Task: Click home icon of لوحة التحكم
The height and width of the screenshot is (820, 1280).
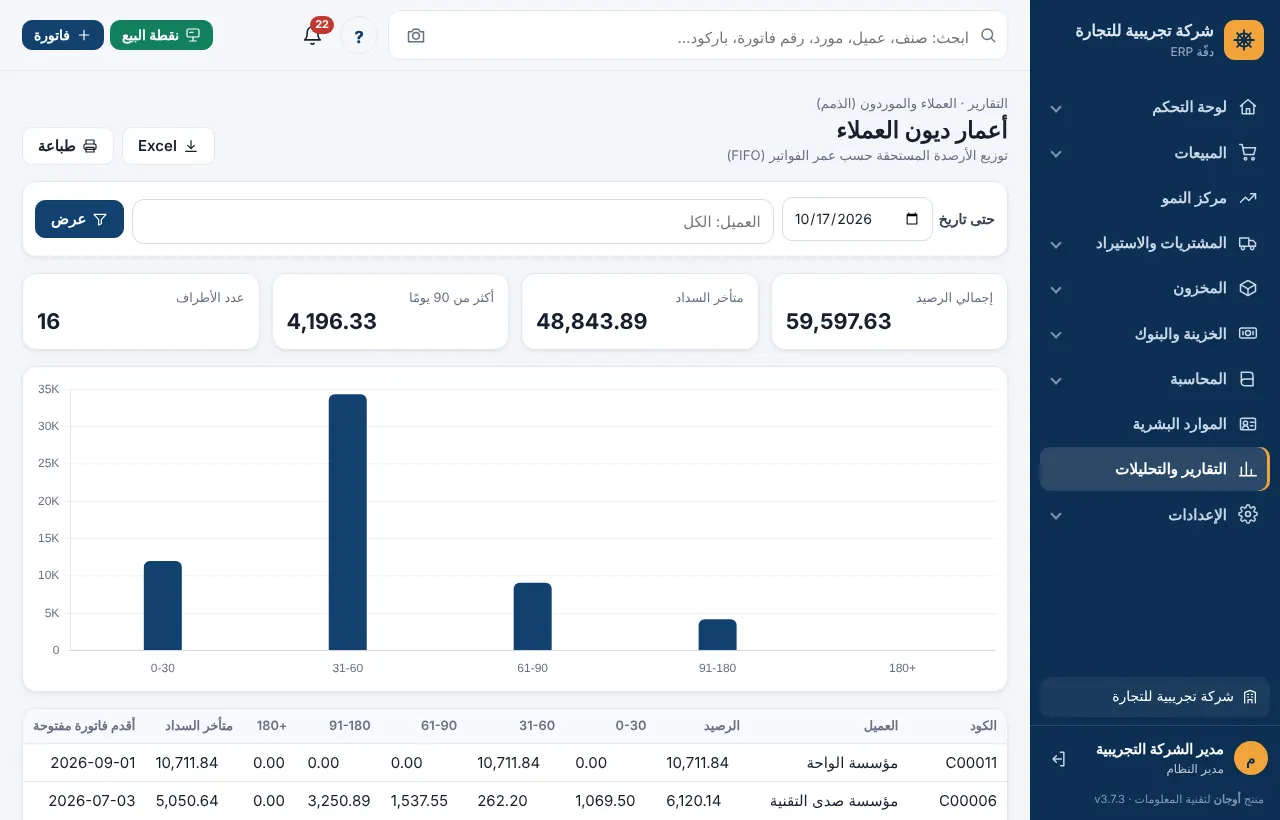Action: pos(1247,107)
